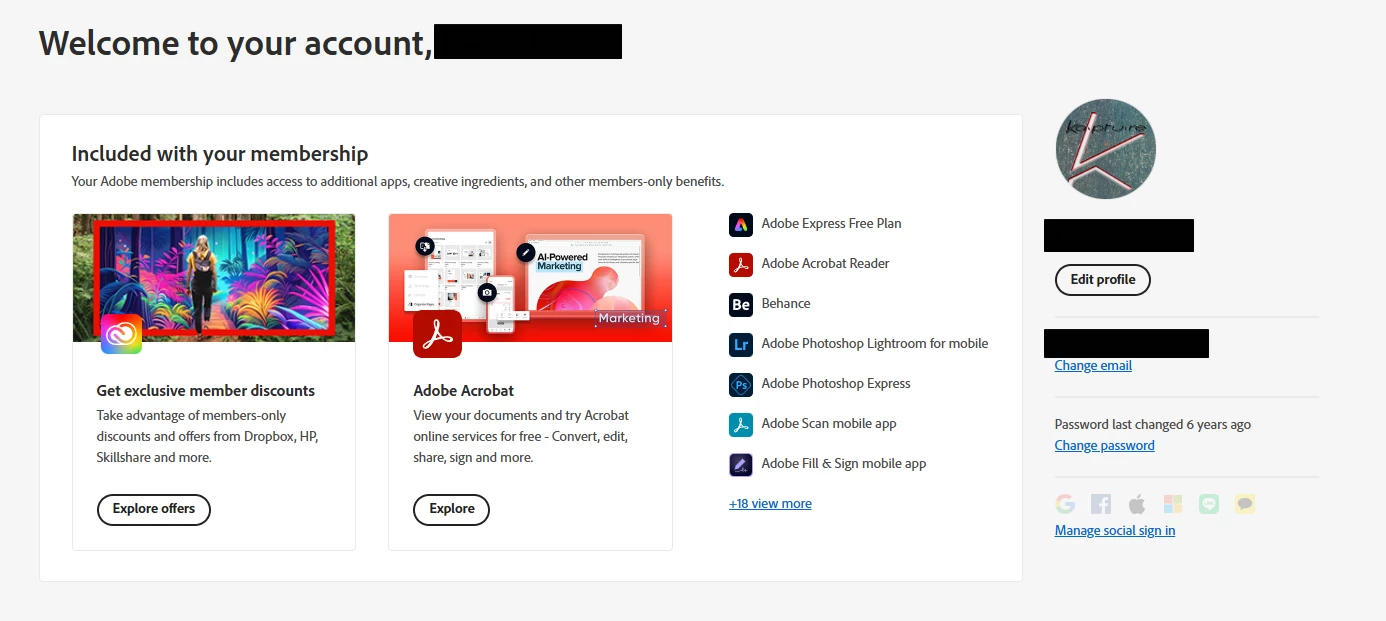1386x621 pixels.
Task: Click the Adobe Scan mobile app text
Action: click(829, 424)
